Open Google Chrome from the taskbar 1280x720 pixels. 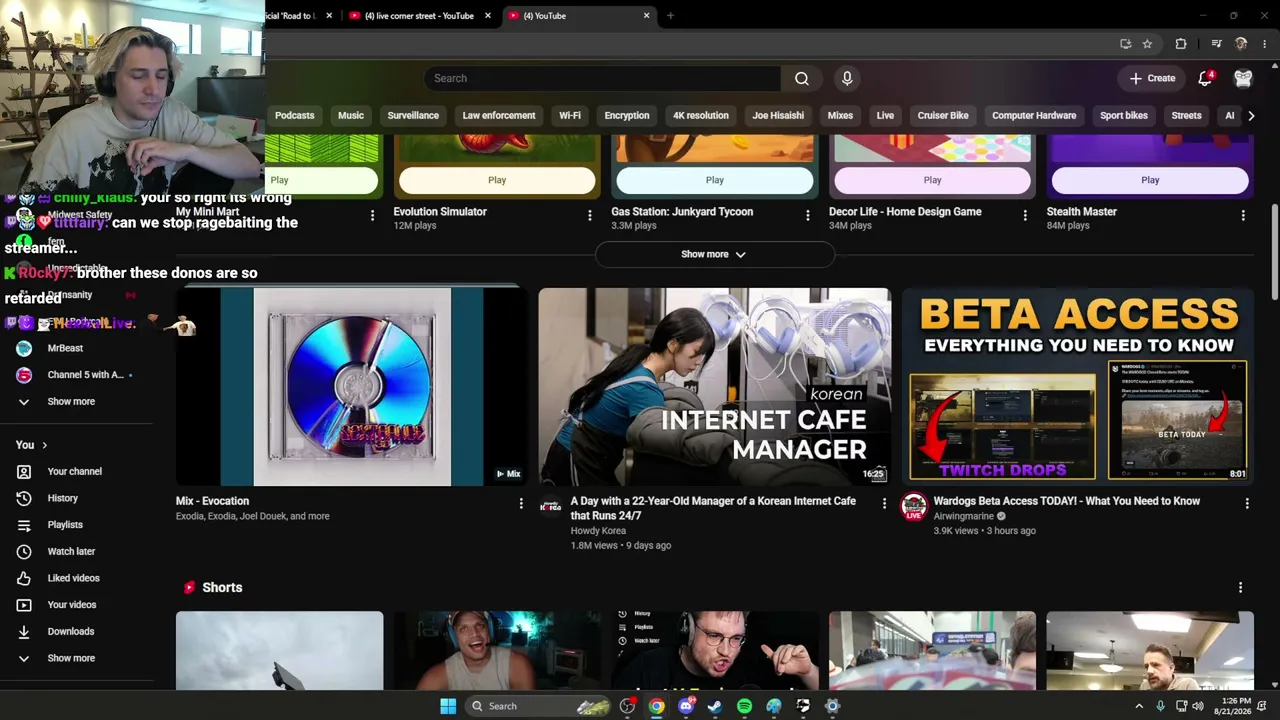click(x=656, y=706)
